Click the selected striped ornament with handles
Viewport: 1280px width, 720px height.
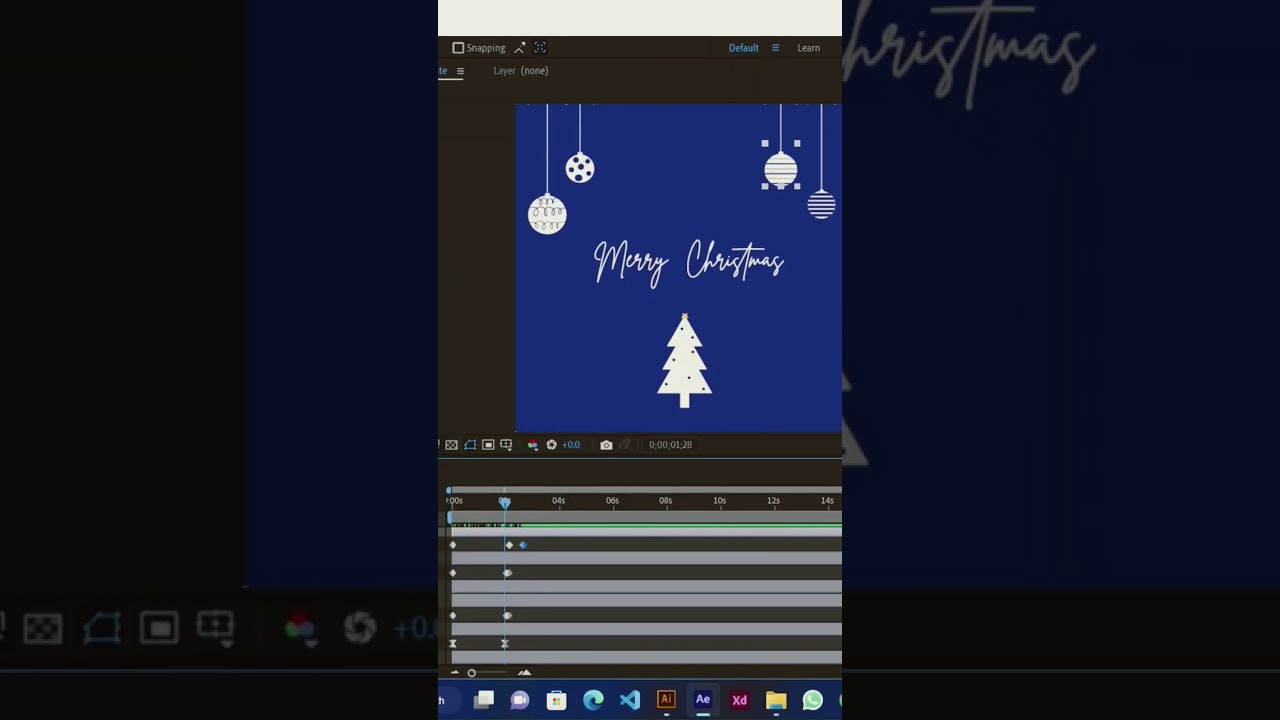click(781, 169)
